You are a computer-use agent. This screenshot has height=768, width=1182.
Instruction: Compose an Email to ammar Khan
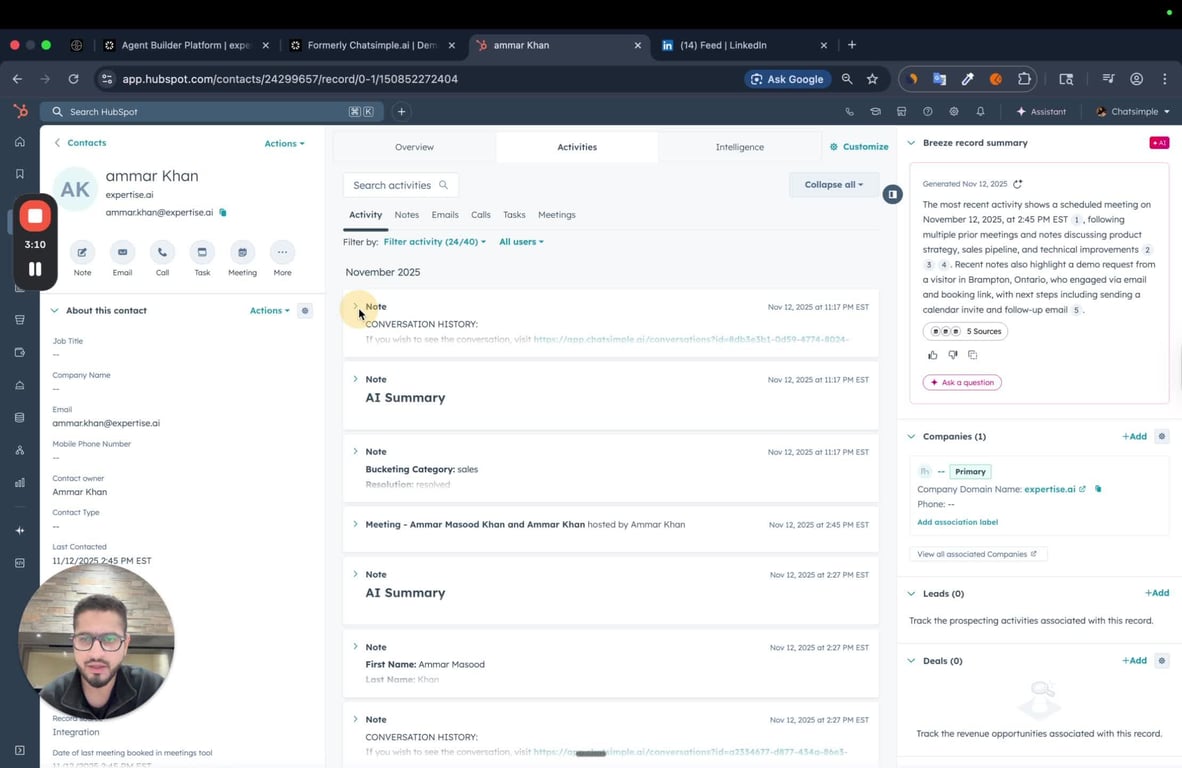pyautogui.click(x=122, y=252)
